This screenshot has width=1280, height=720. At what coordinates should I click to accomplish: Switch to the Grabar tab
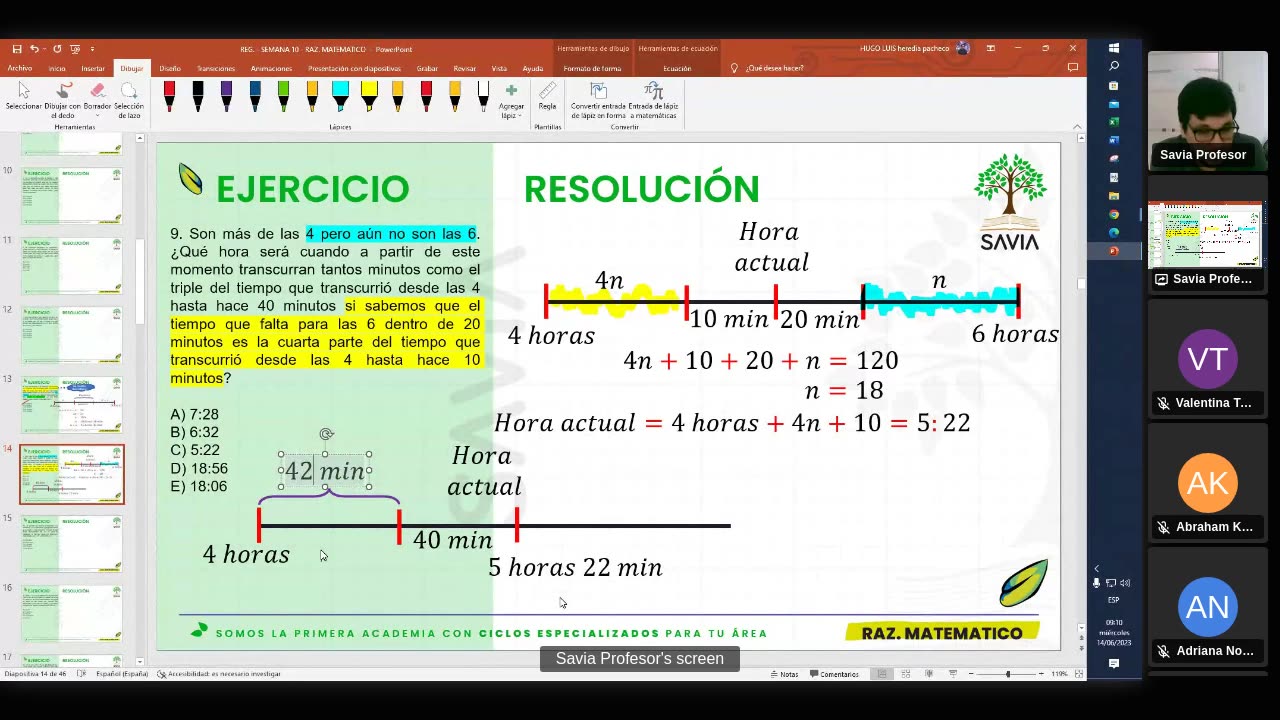[x=427, y=68]
